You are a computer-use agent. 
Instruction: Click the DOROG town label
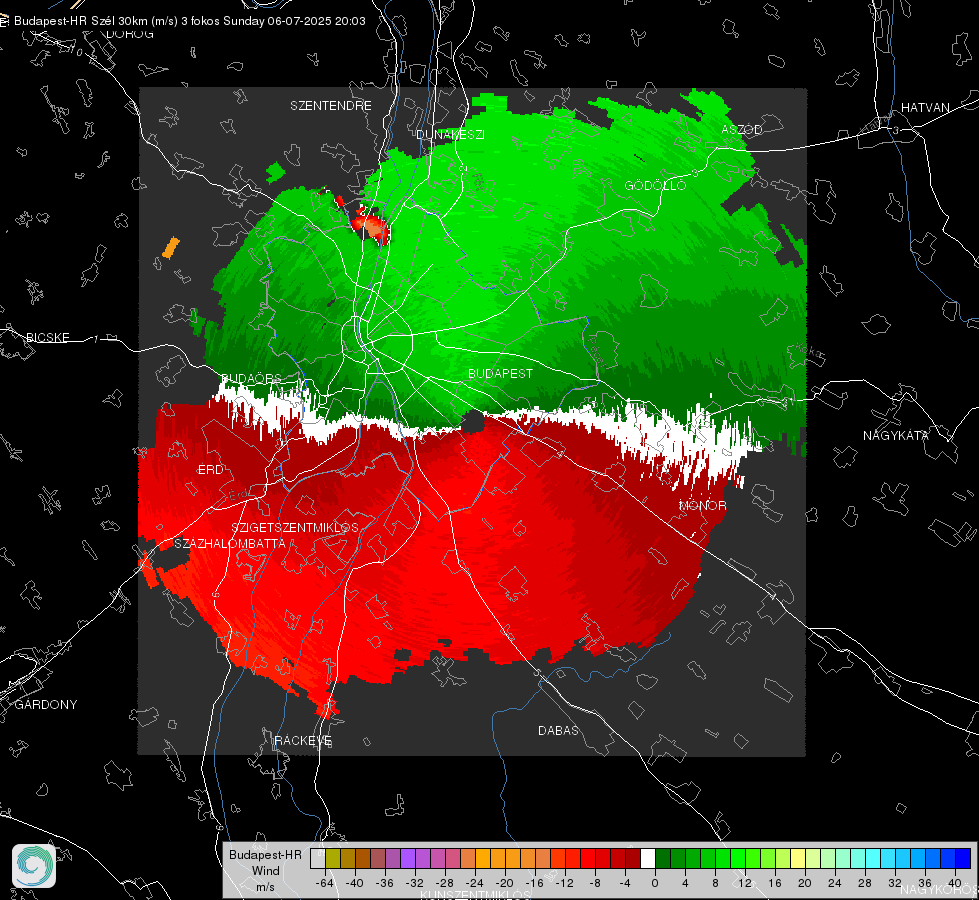click(130, 34)
